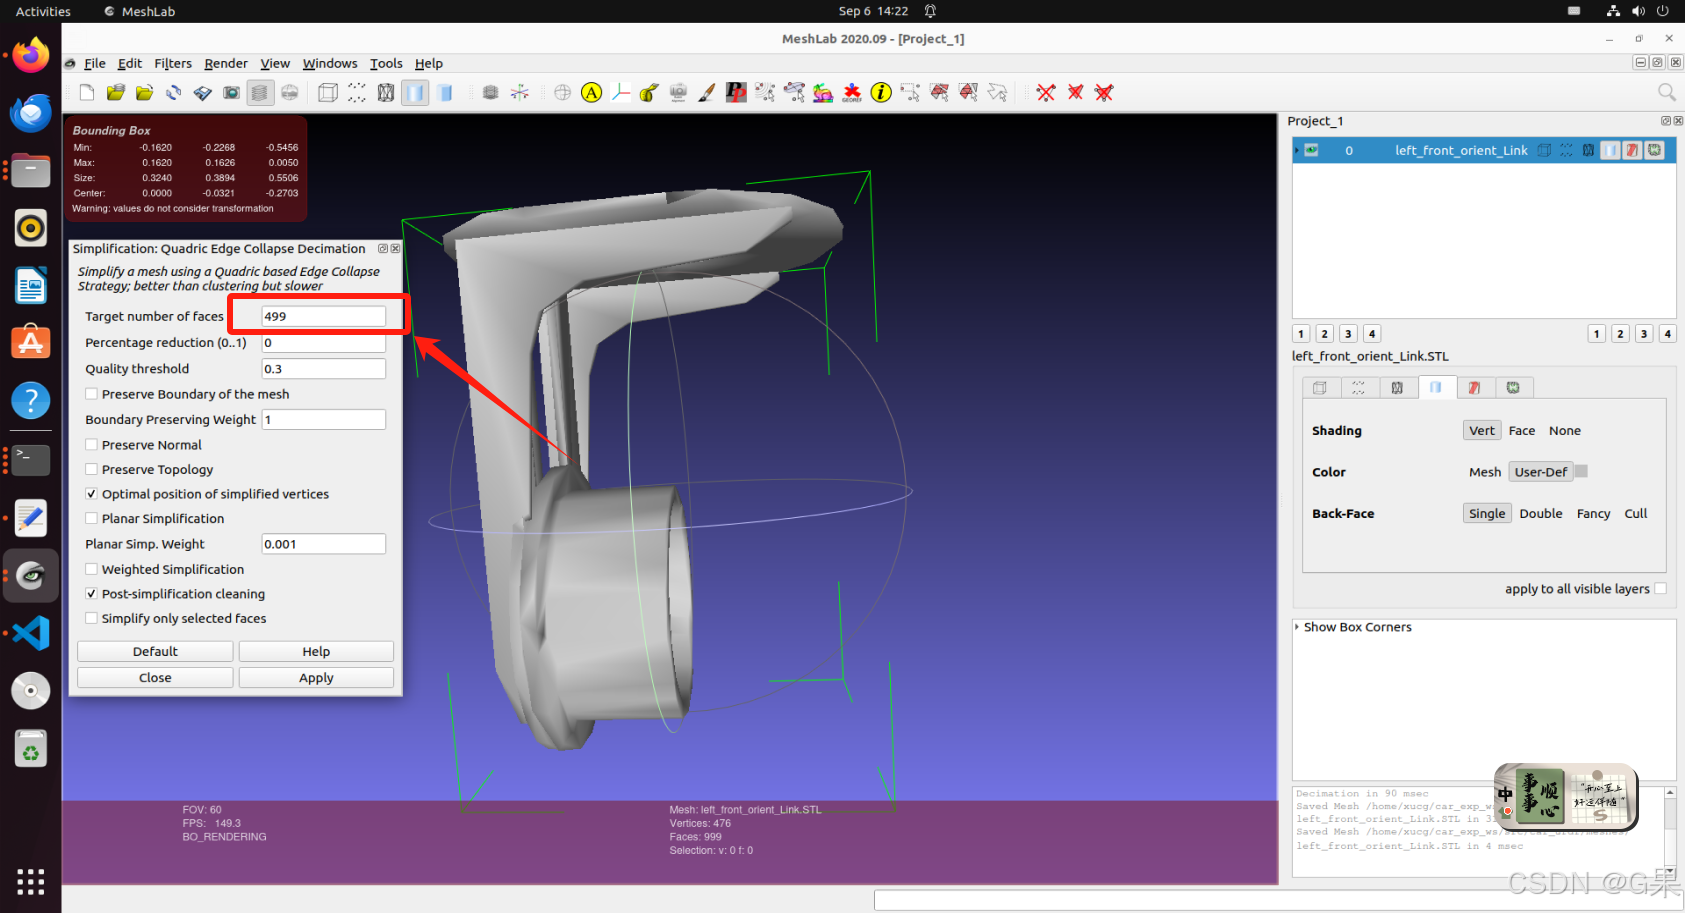Screen dimensions: 1685x913
Task: Uncheck Post-simplification cleaning
Action: pos(92,594)
